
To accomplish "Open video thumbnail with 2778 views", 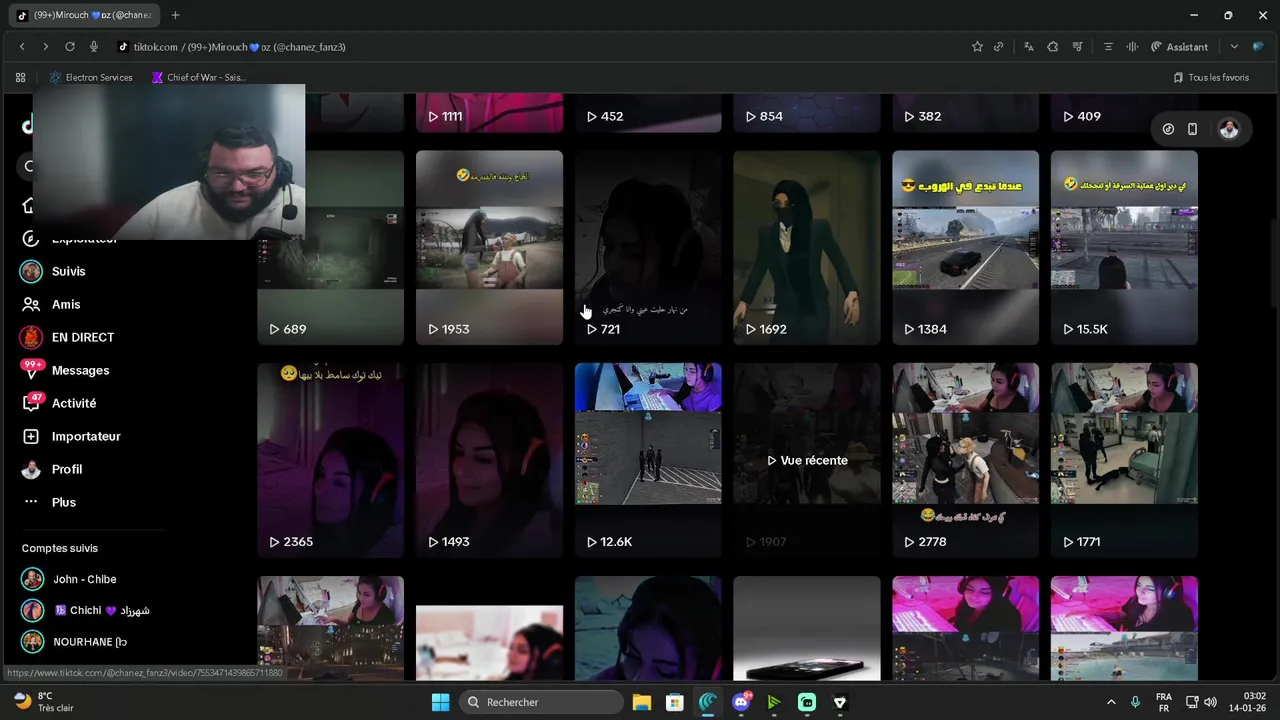I will pyautogui.click(x=965, y=460).
